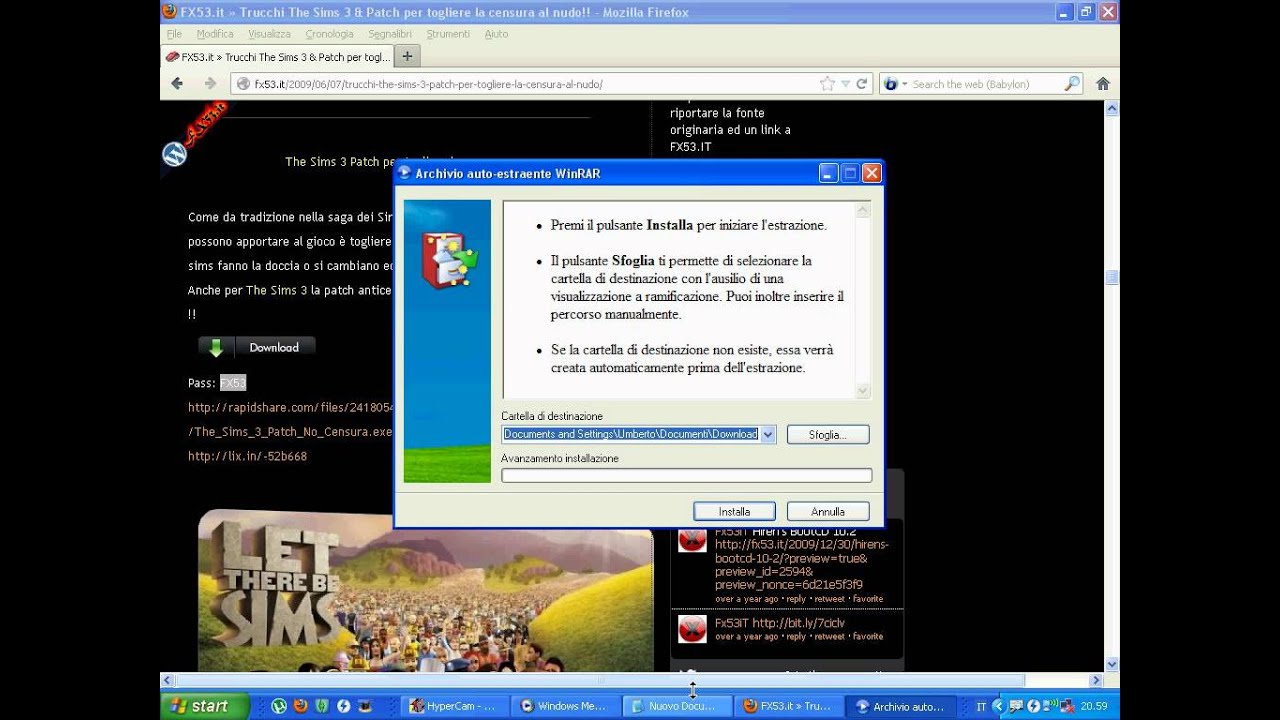Bookmark page with the star icon
1280x720 pixels.
coord(827,84)
